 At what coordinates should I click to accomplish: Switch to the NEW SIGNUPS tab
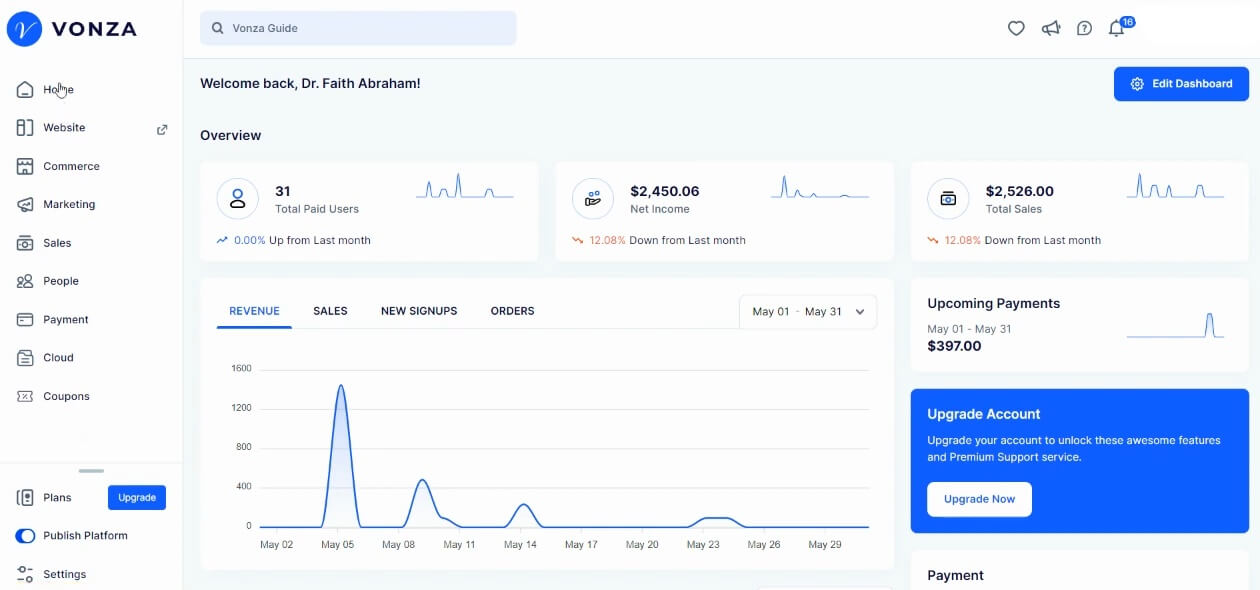point(419,311)
